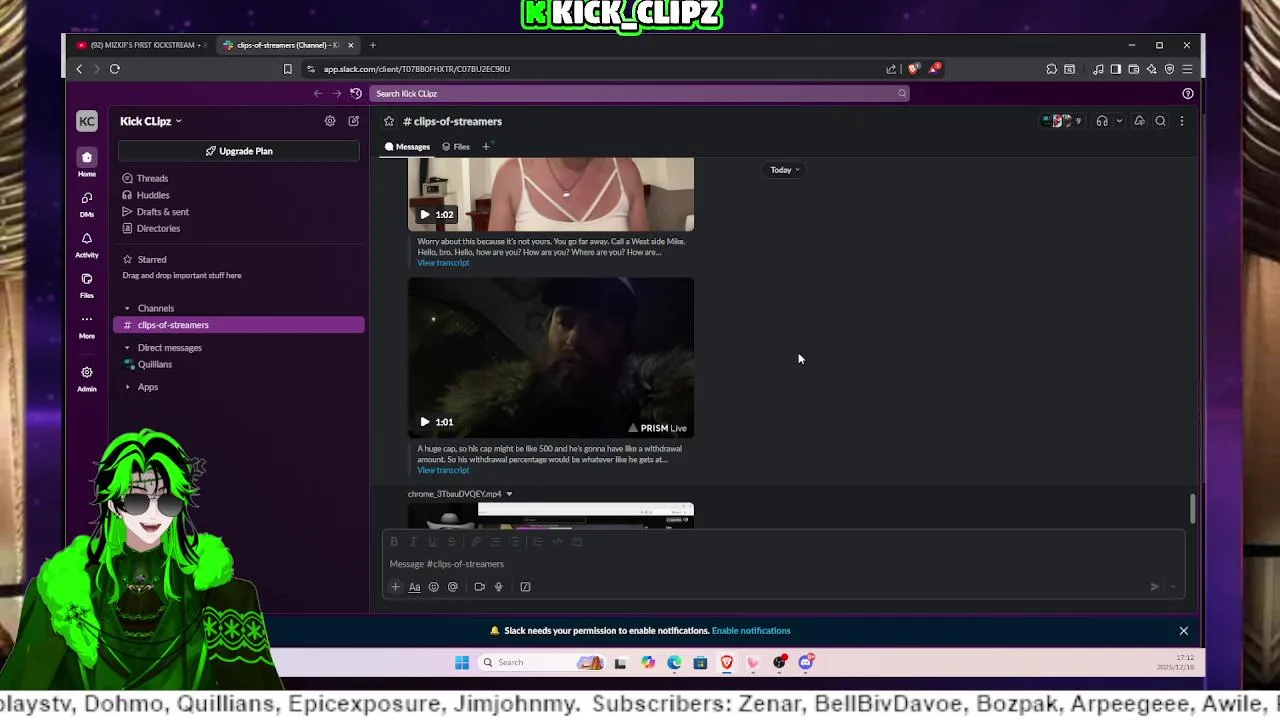Open the Slack help icon

click(1188, 93)
